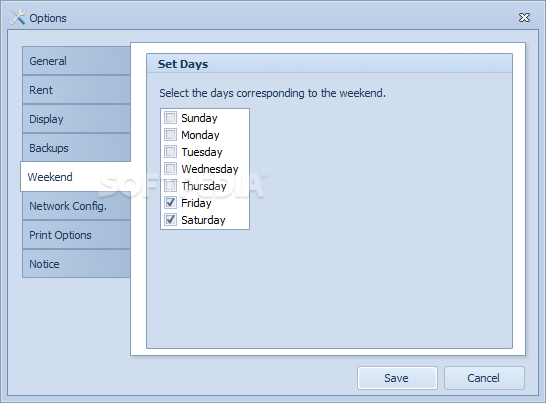This screenshot has width=546, height=403.
Task: Disable Saturday as weekend day
Action: [171, 220]
